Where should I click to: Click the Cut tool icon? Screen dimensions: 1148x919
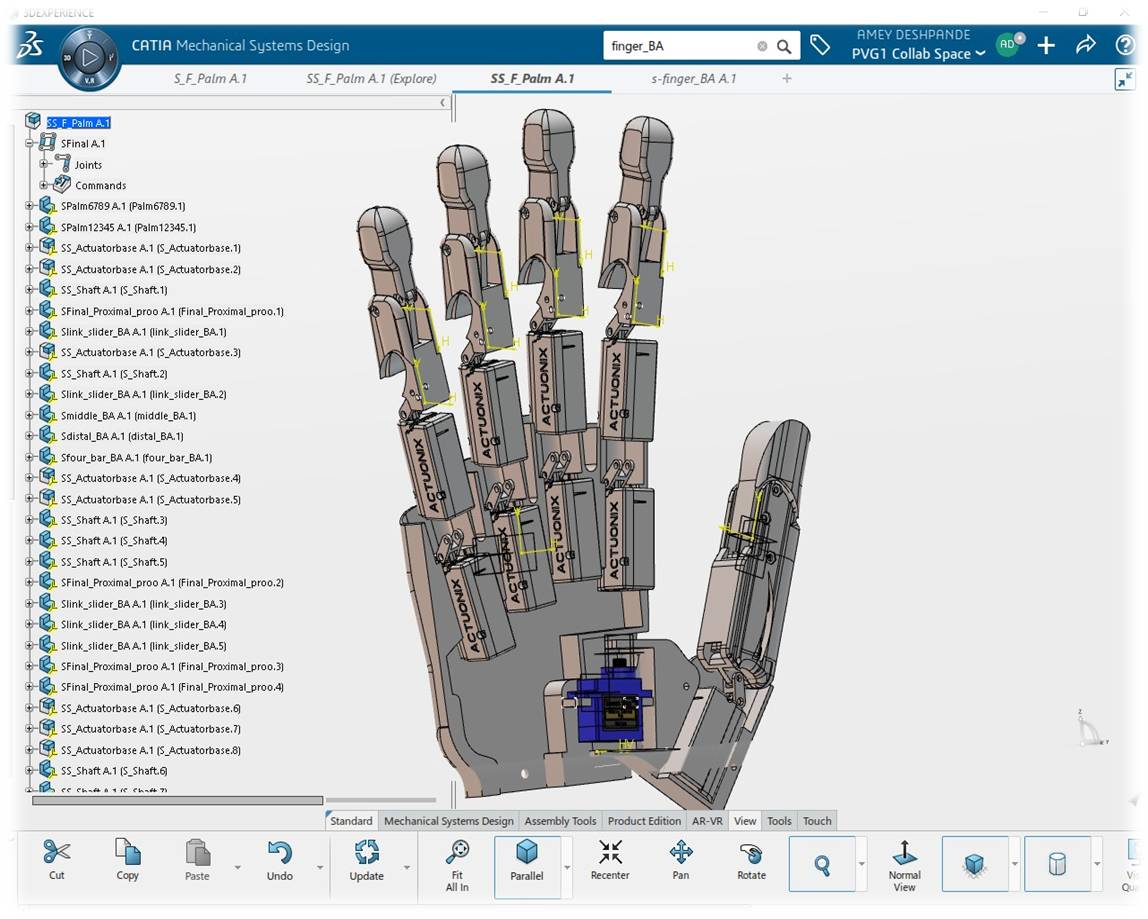[56, 853]
